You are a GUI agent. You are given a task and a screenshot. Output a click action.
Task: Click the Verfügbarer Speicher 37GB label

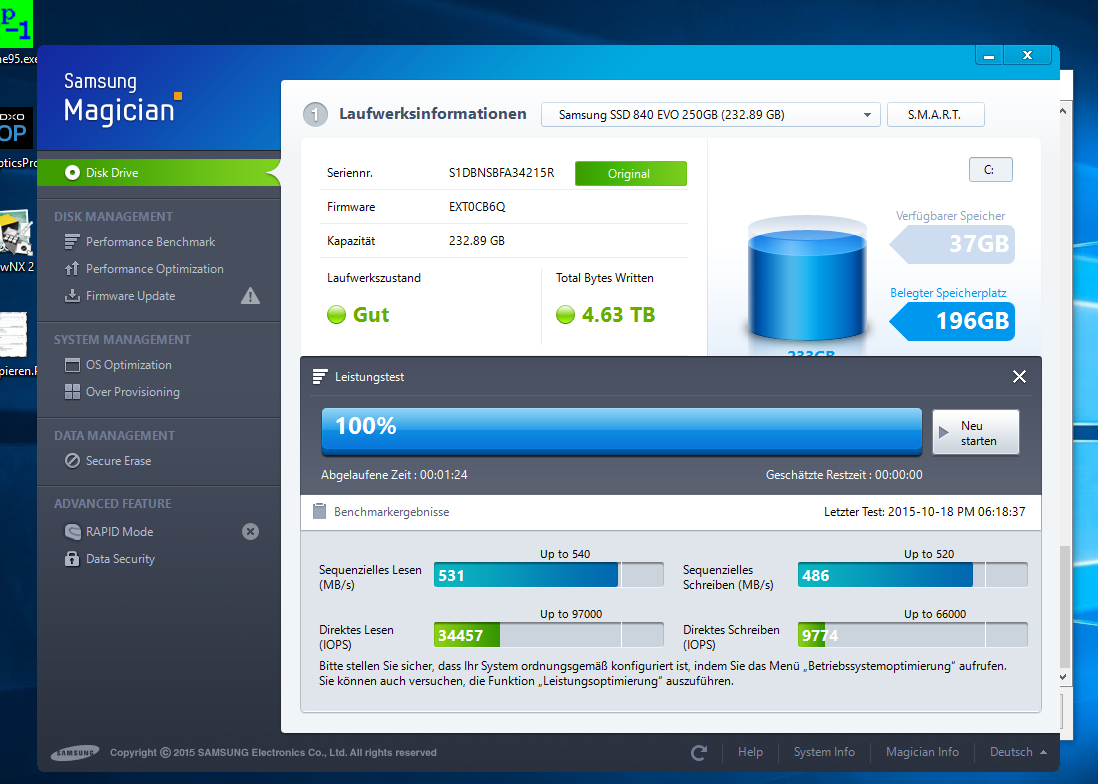coord(952,244)
